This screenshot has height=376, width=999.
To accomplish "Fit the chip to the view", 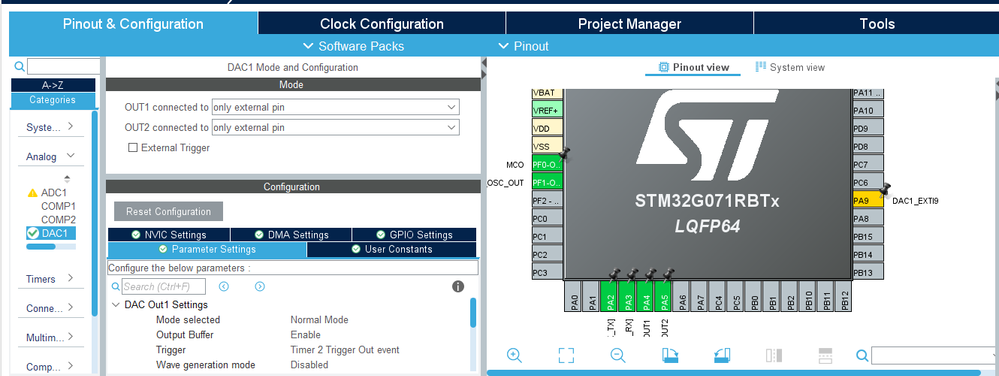I will pyautogui.click(x=566, y=355).
